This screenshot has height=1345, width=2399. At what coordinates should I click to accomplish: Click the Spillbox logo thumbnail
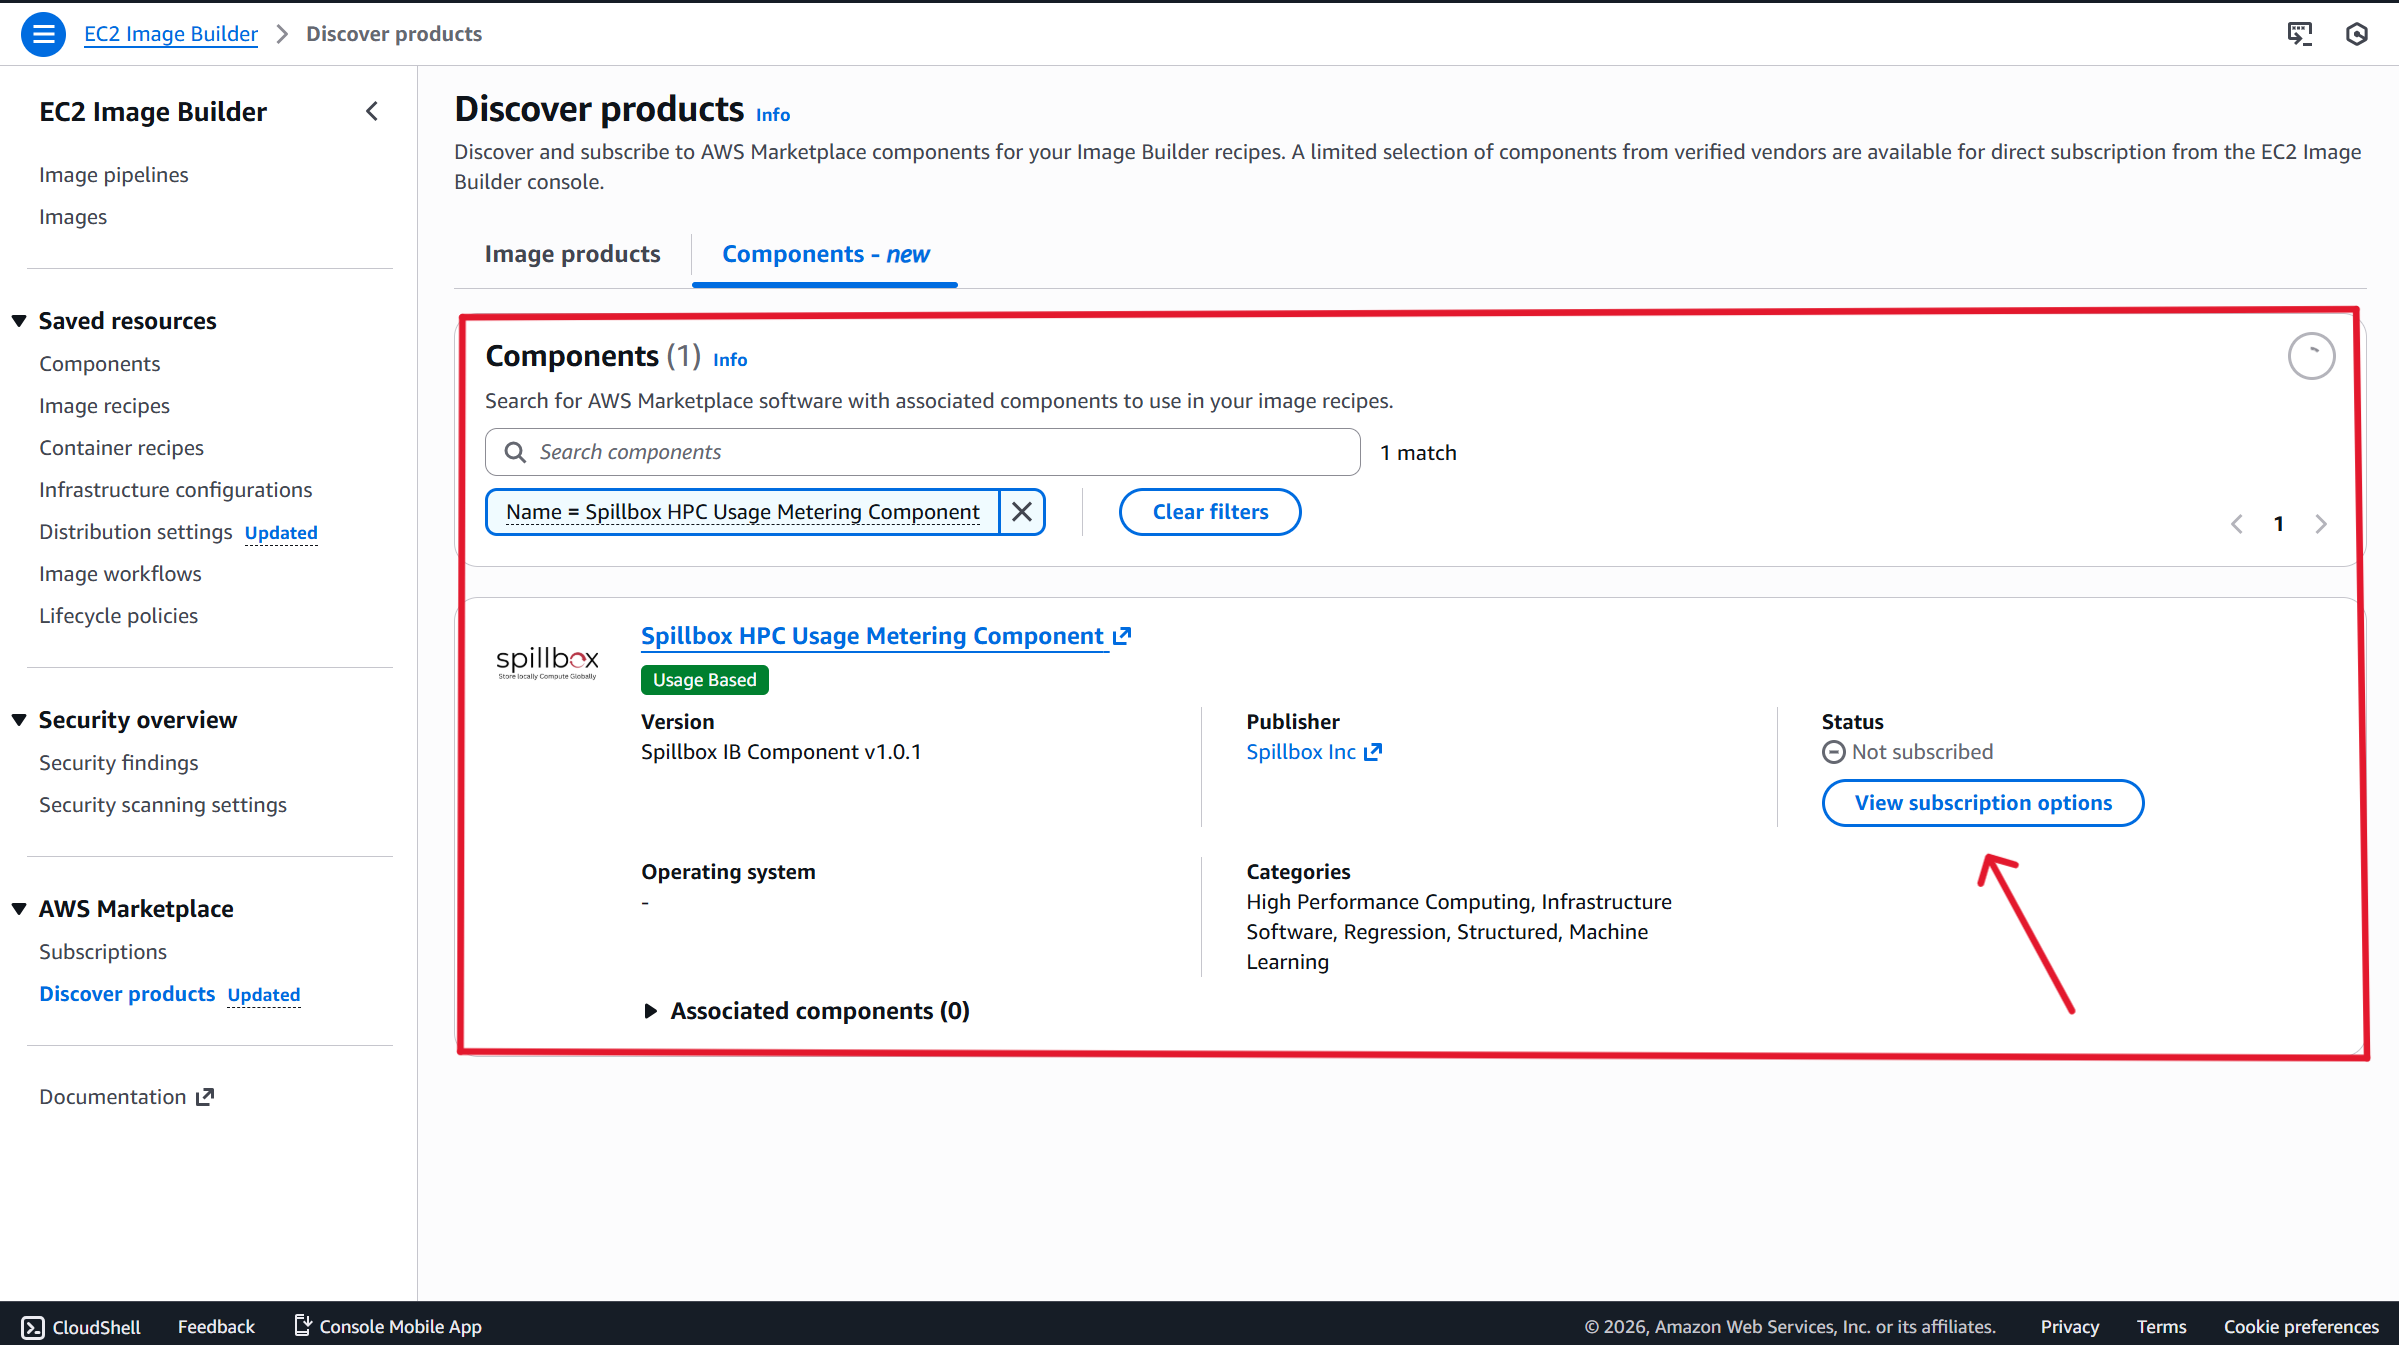click(x=547, y=661)
